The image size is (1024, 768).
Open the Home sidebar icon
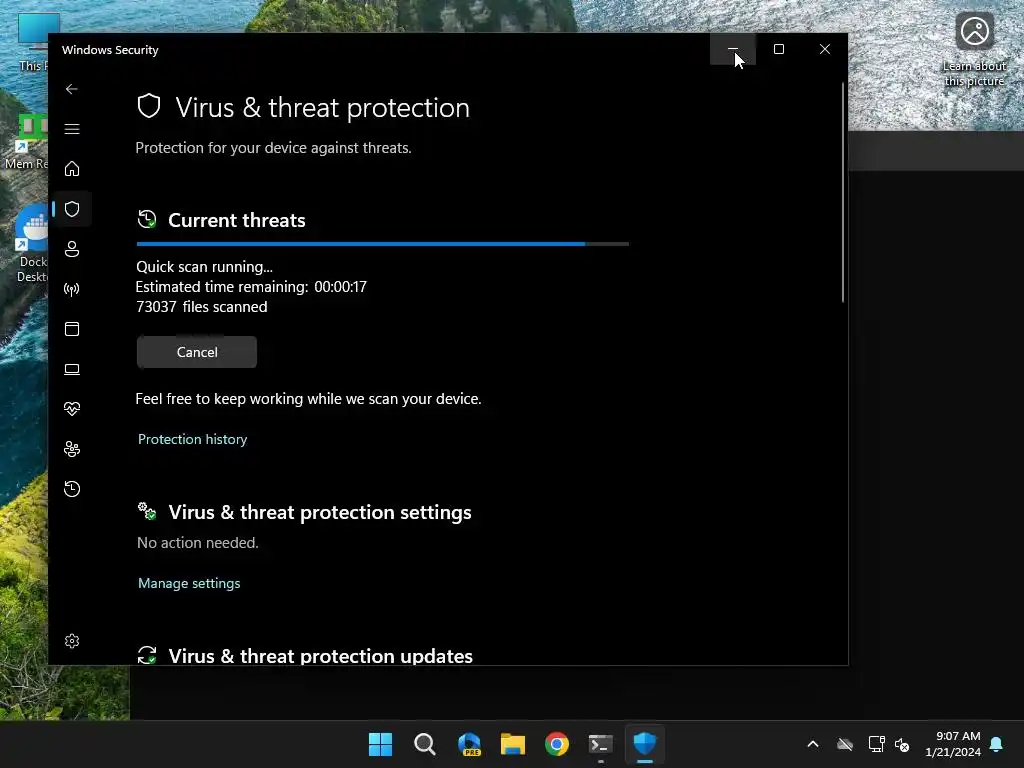(x=72, y=169)
